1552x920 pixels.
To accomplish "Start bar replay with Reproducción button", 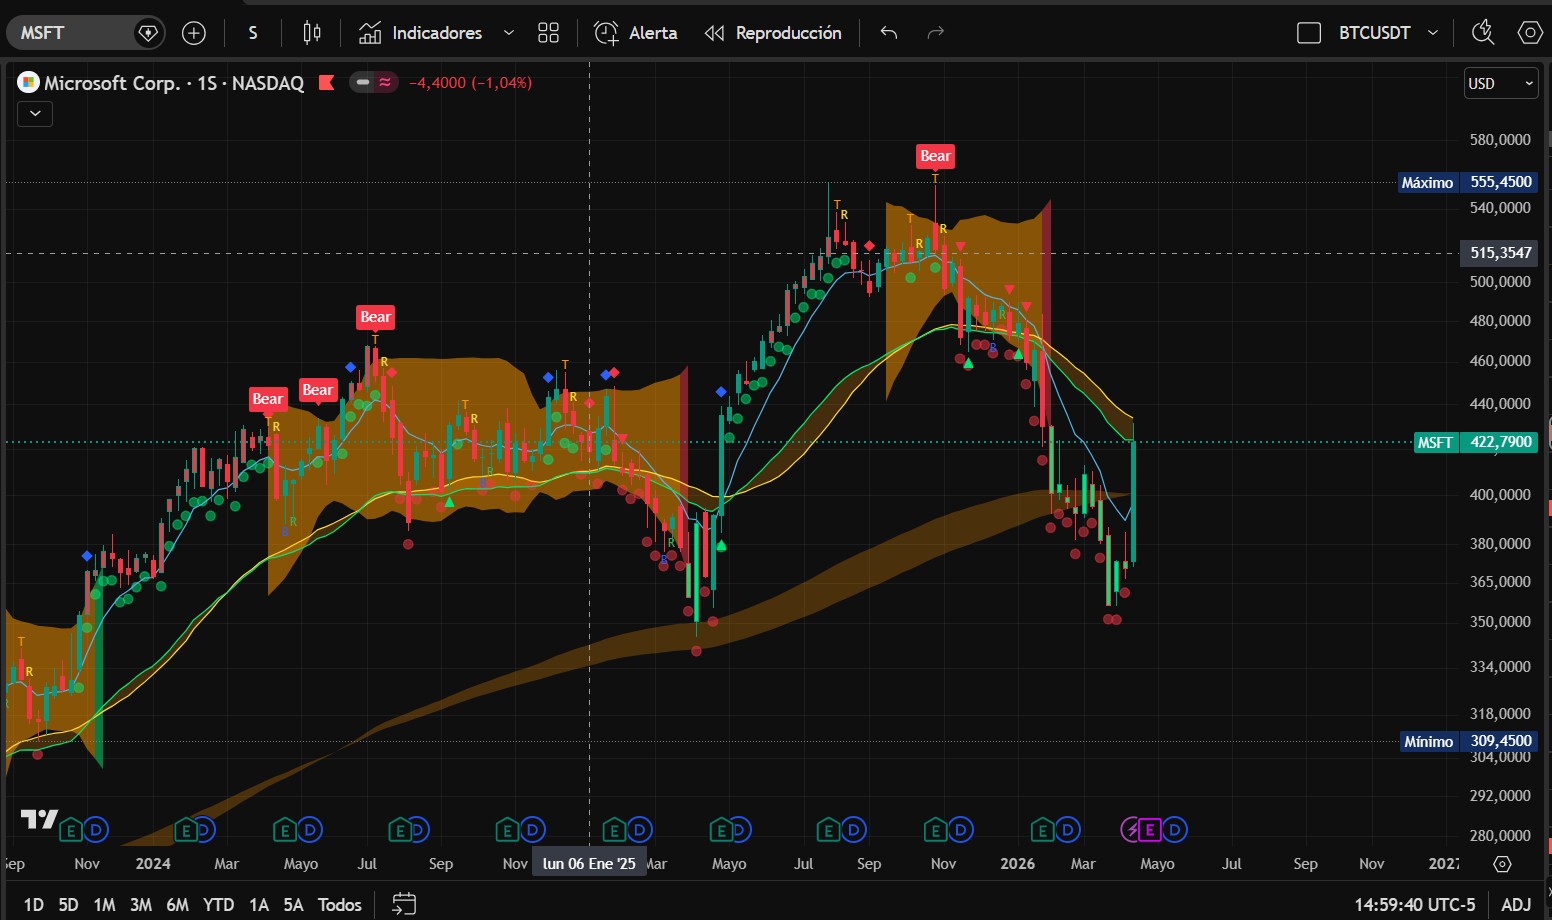I will pyautogui.click(x=773, y=33).
